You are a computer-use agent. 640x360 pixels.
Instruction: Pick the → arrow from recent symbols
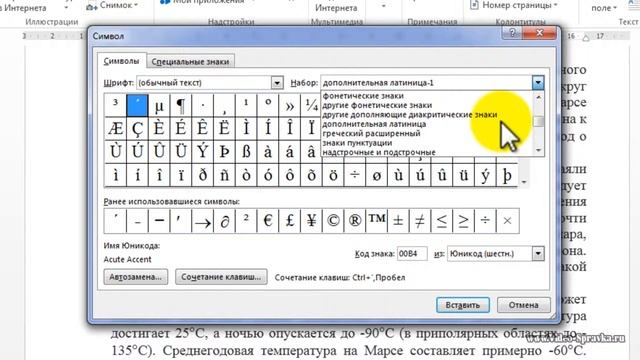pyautogui.click(x=202, y=221)
